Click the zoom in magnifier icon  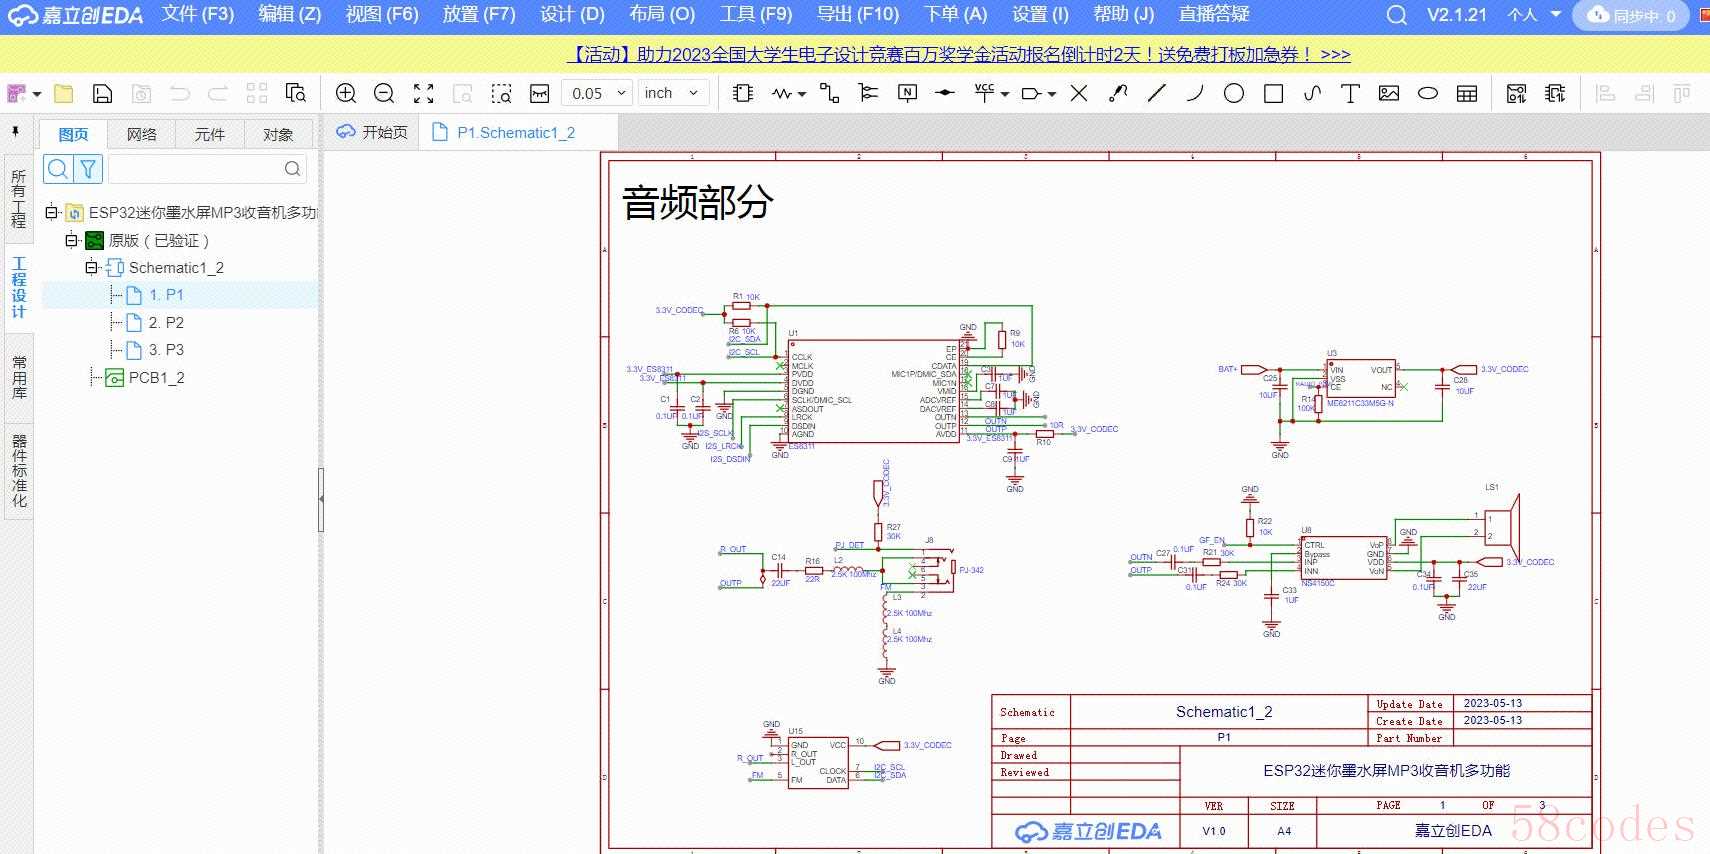click(346, 93)
